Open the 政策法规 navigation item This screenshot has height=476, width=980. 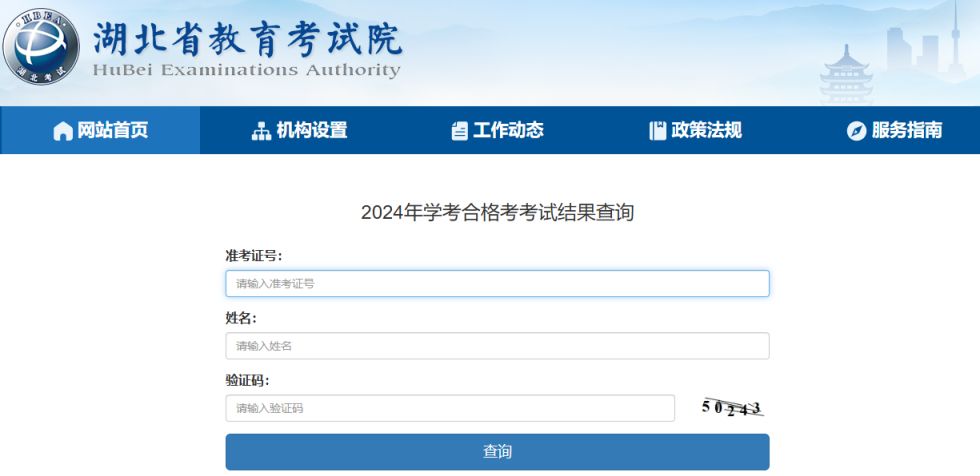[x=696, y=130]
